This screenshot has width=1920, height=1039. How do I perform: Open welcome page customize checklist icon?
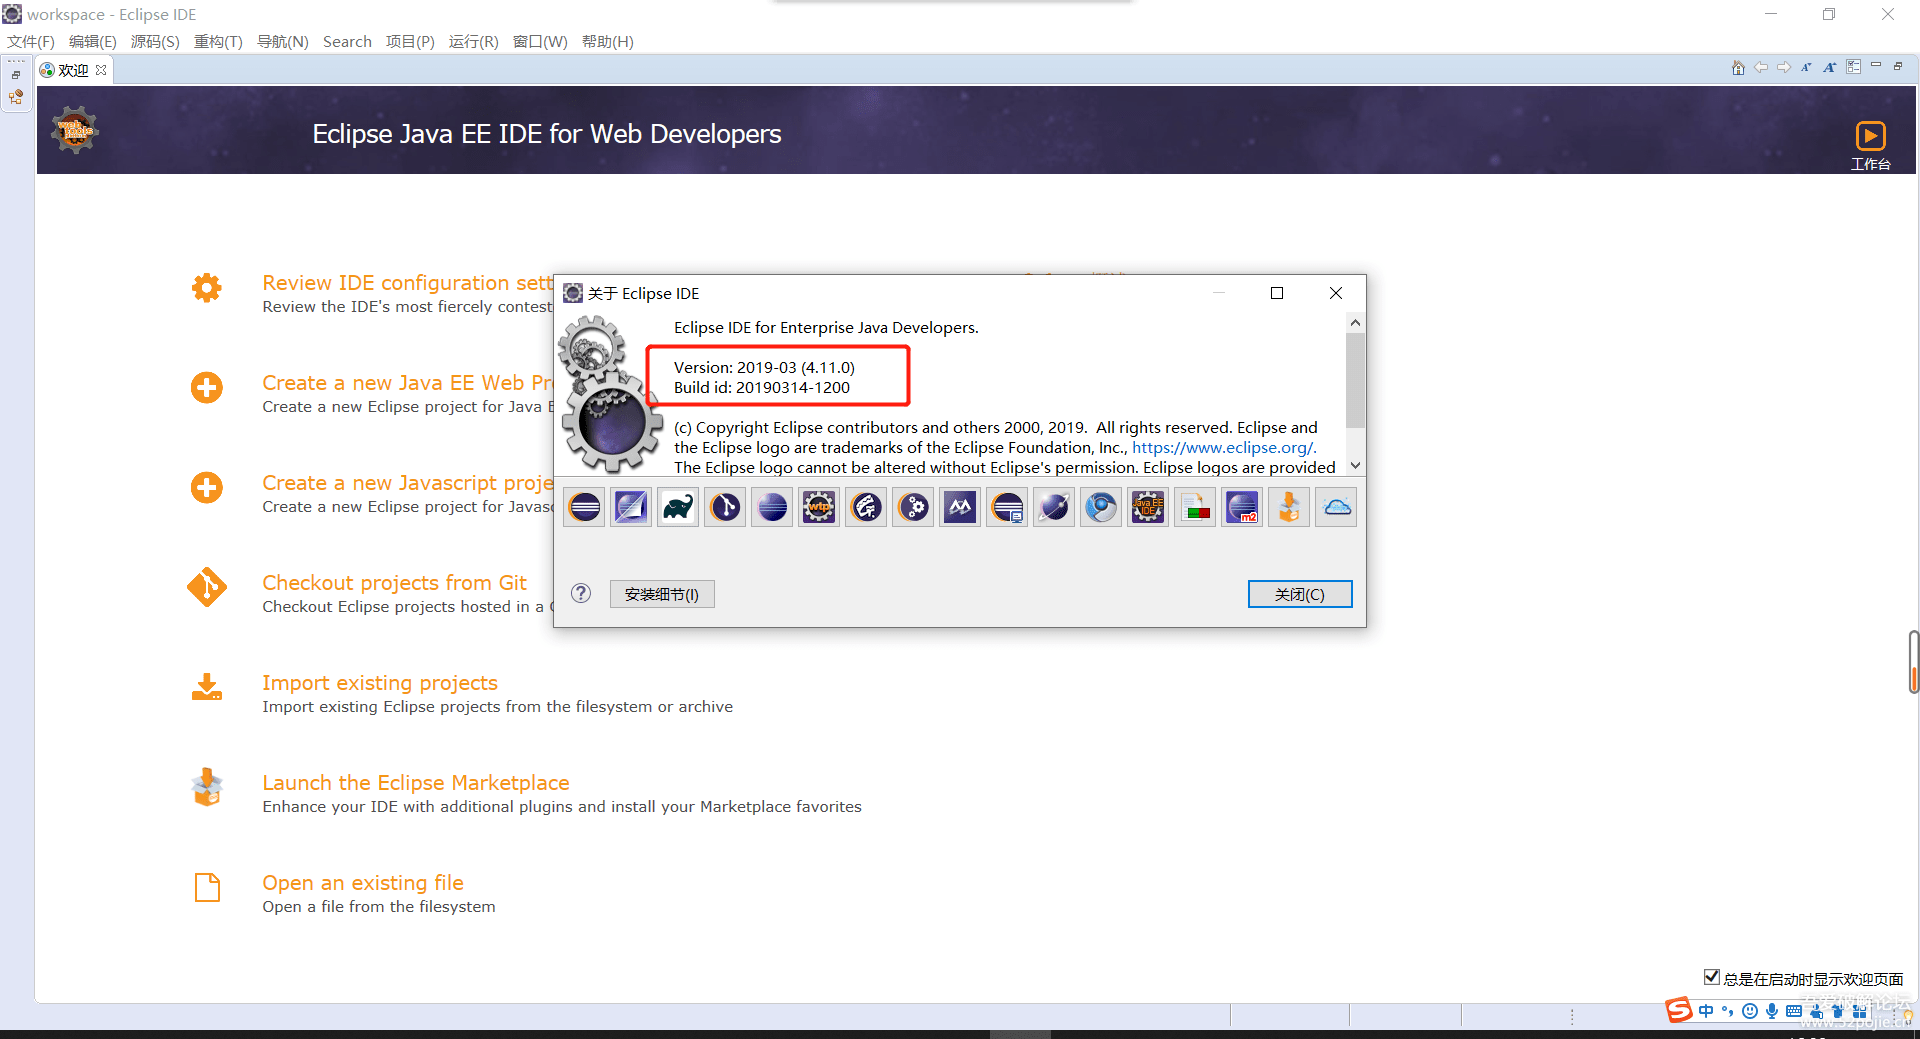(1853, 67)
